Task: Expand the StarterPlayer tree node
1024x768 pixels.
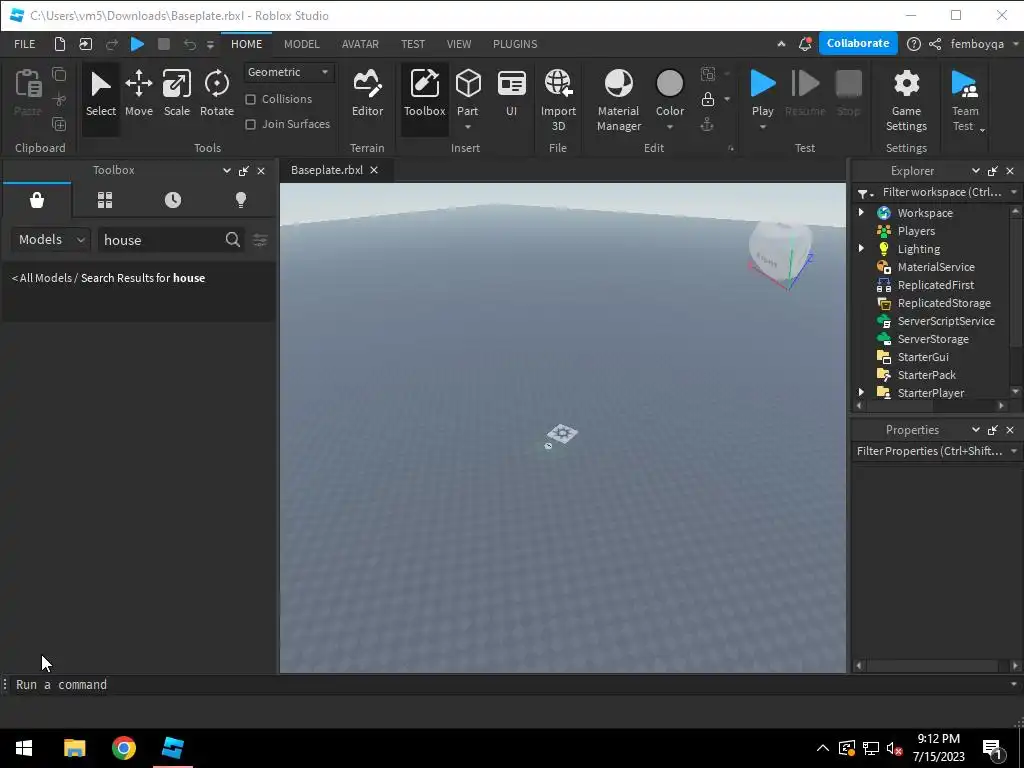Action: tap(861, 392)
